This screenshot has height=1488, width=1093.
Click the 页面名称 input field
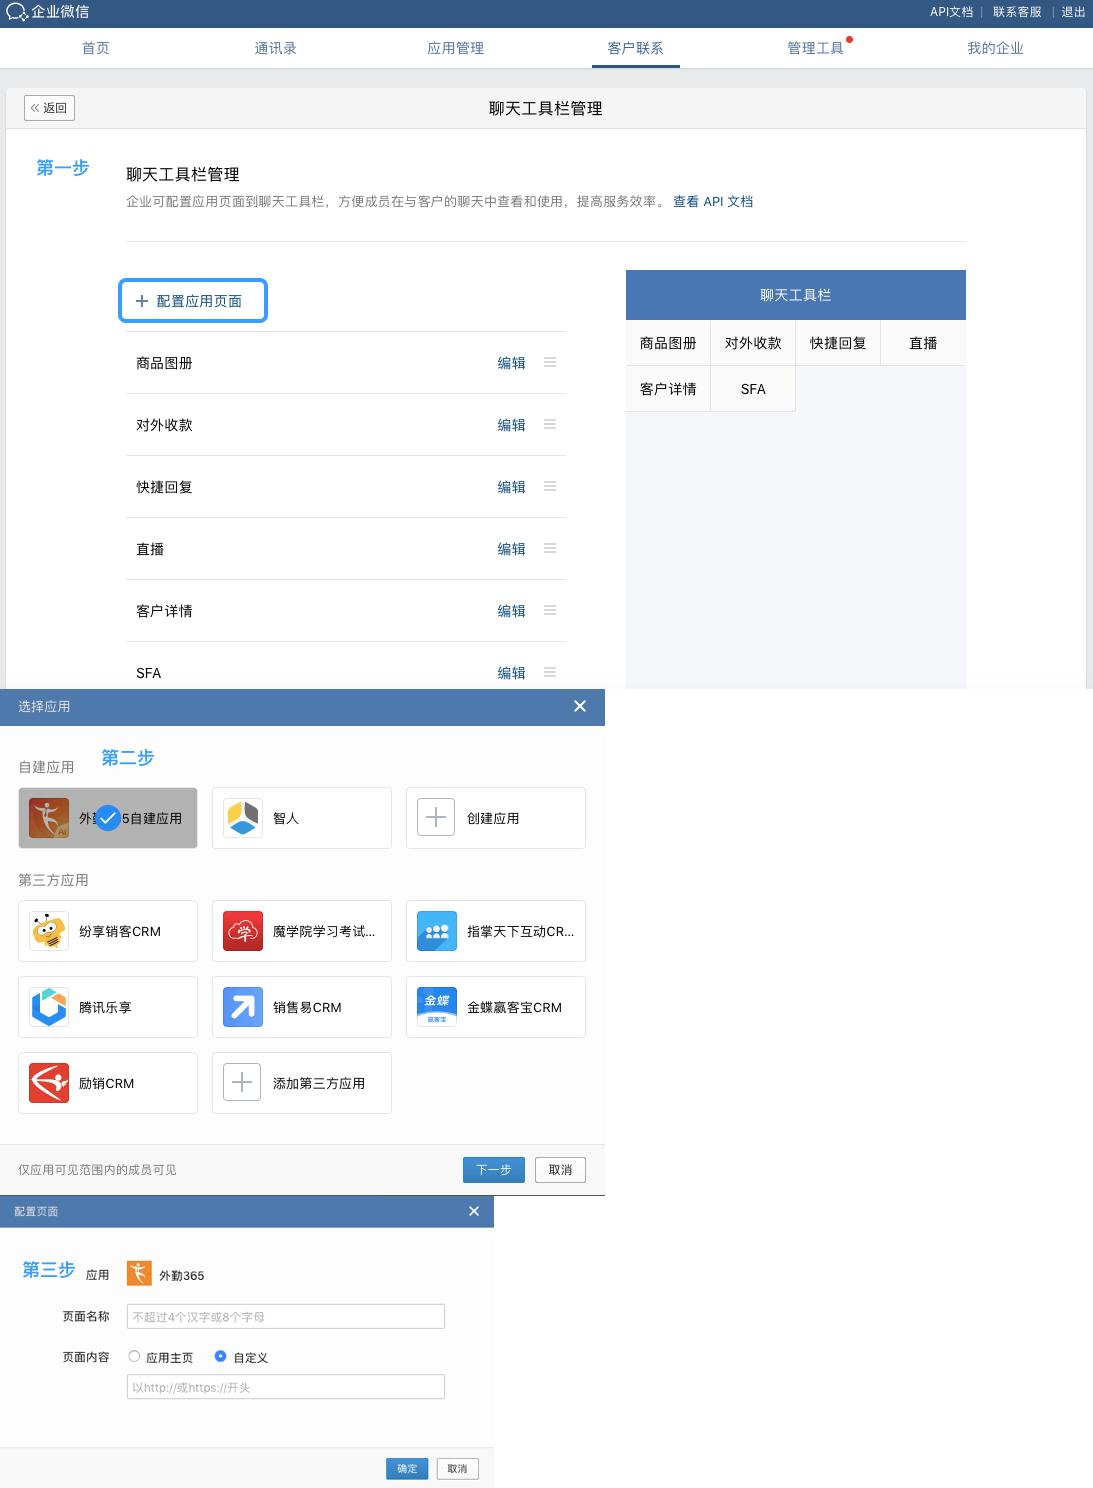pos(285,1317)
